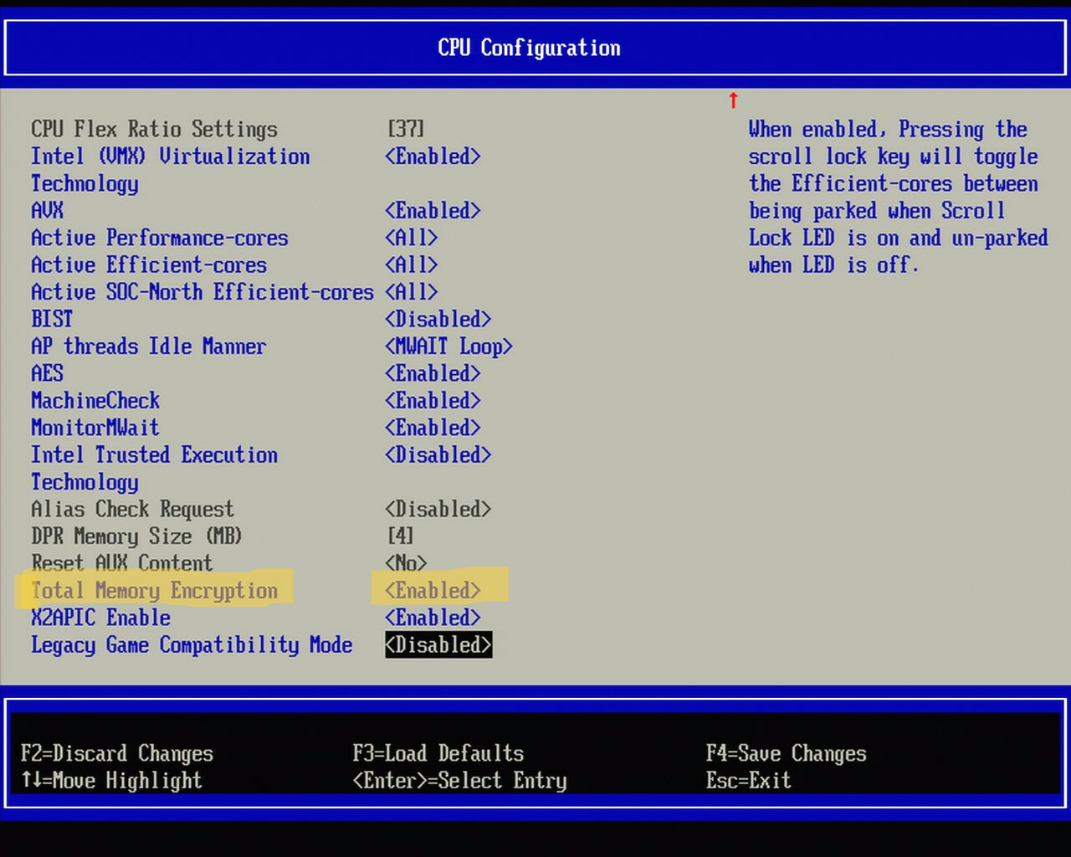Select Legacy Game Compatibility Mode value

pos(437,644)
